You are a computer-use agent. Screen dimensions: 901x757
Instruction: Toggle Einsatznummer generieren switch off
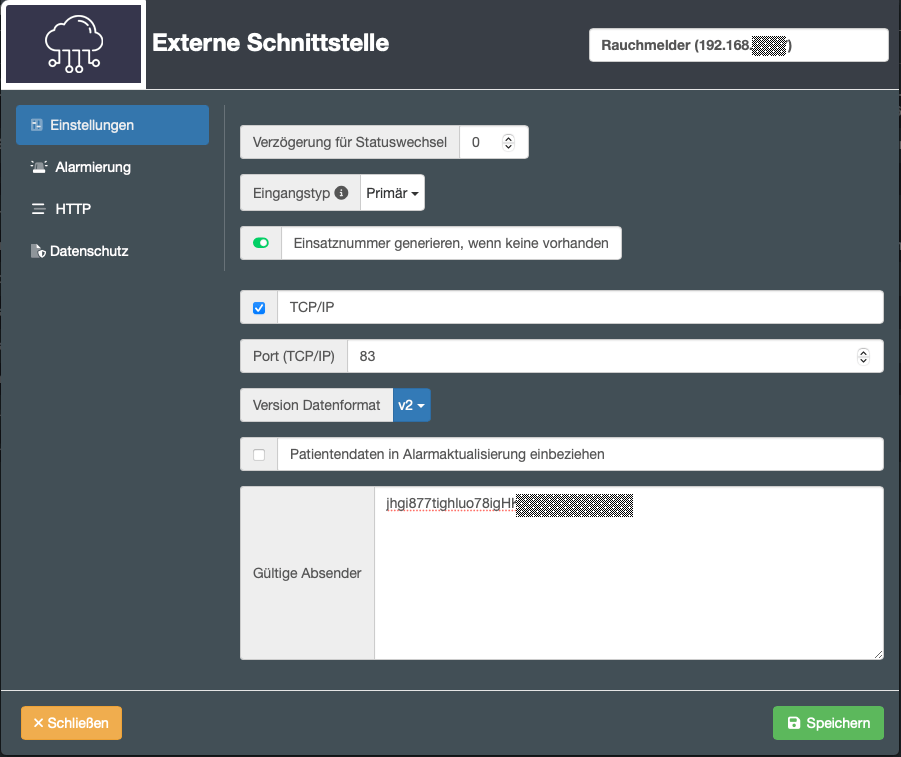261,243
